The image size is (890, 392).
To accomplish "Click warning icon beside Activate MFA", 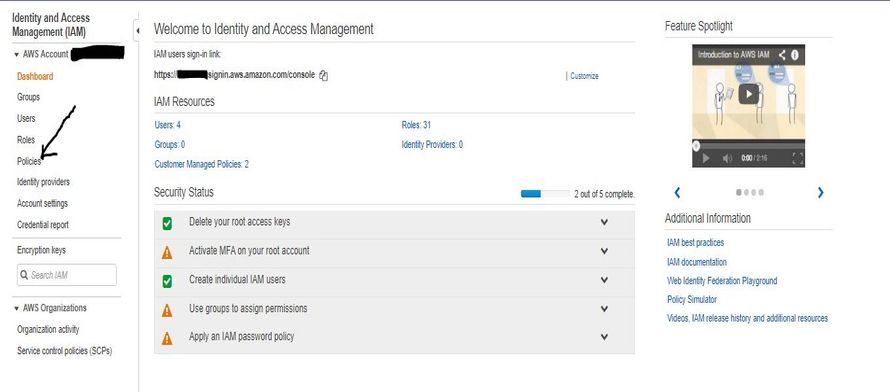I will [167, 252].
